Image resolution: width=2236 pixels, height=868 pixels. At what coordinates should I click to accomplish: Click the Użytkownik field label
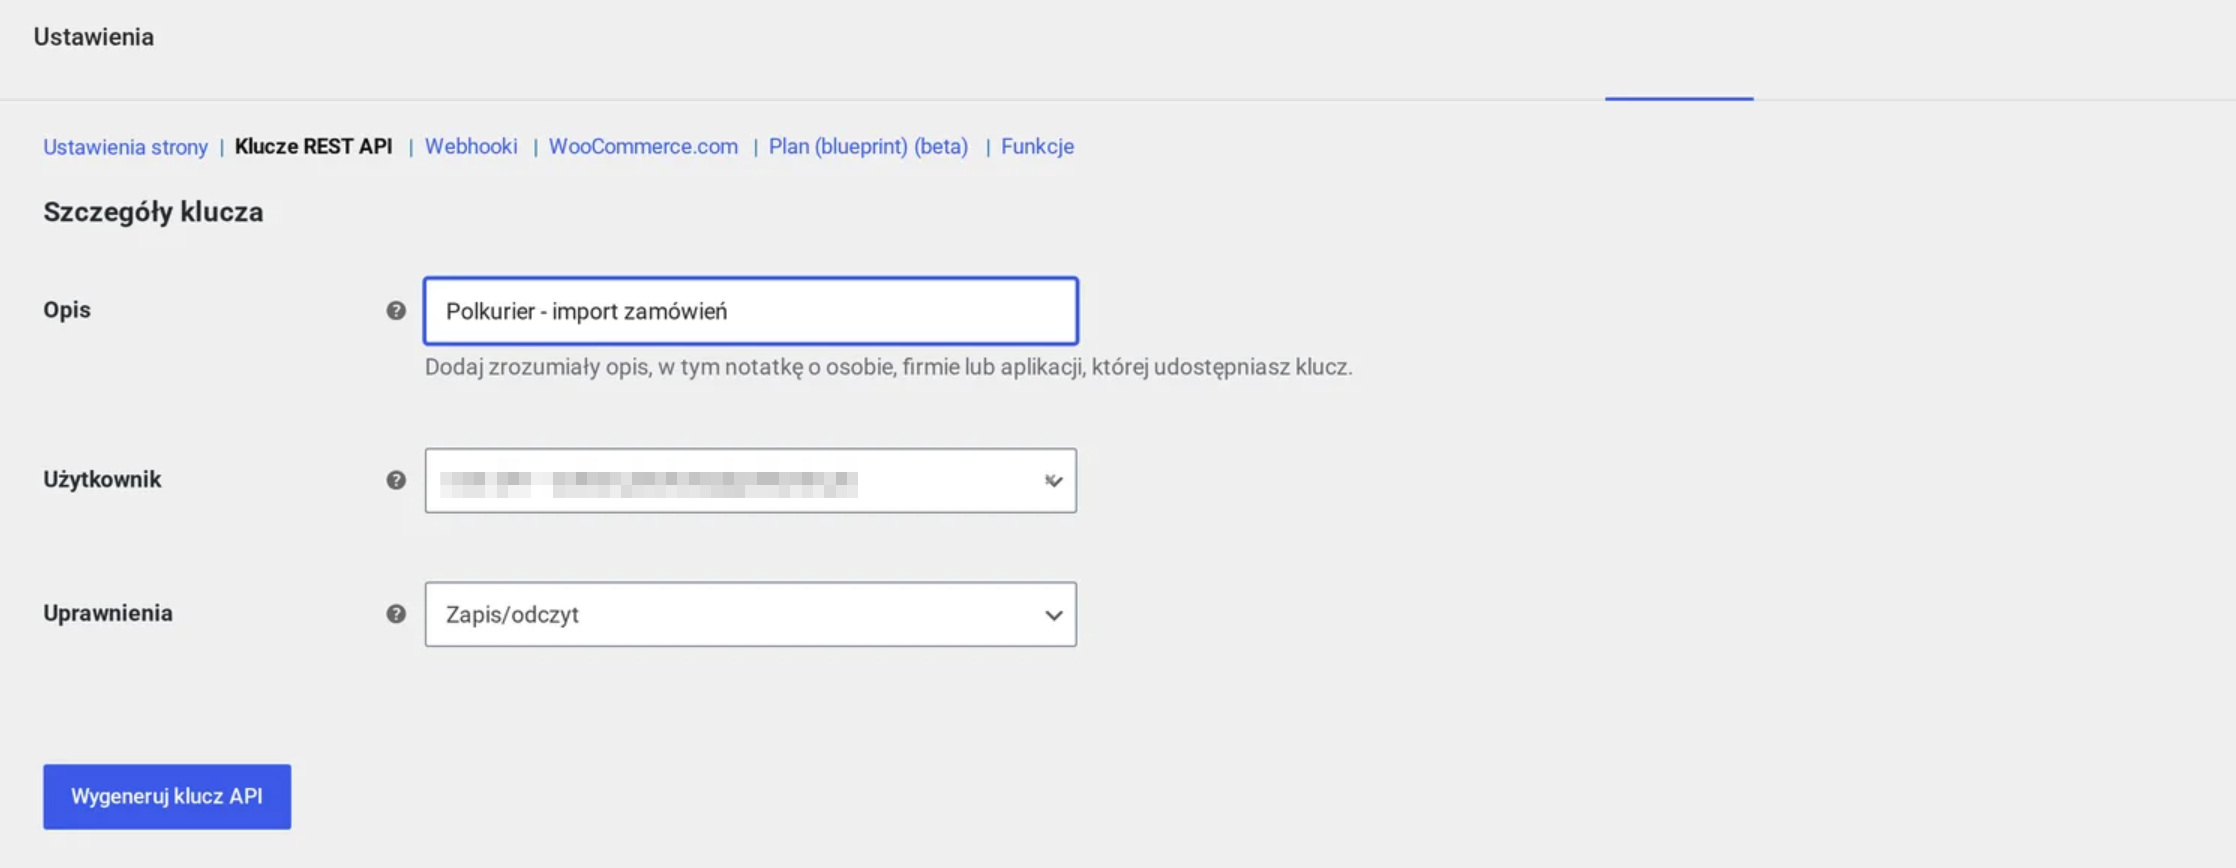[x=102, y=480]
